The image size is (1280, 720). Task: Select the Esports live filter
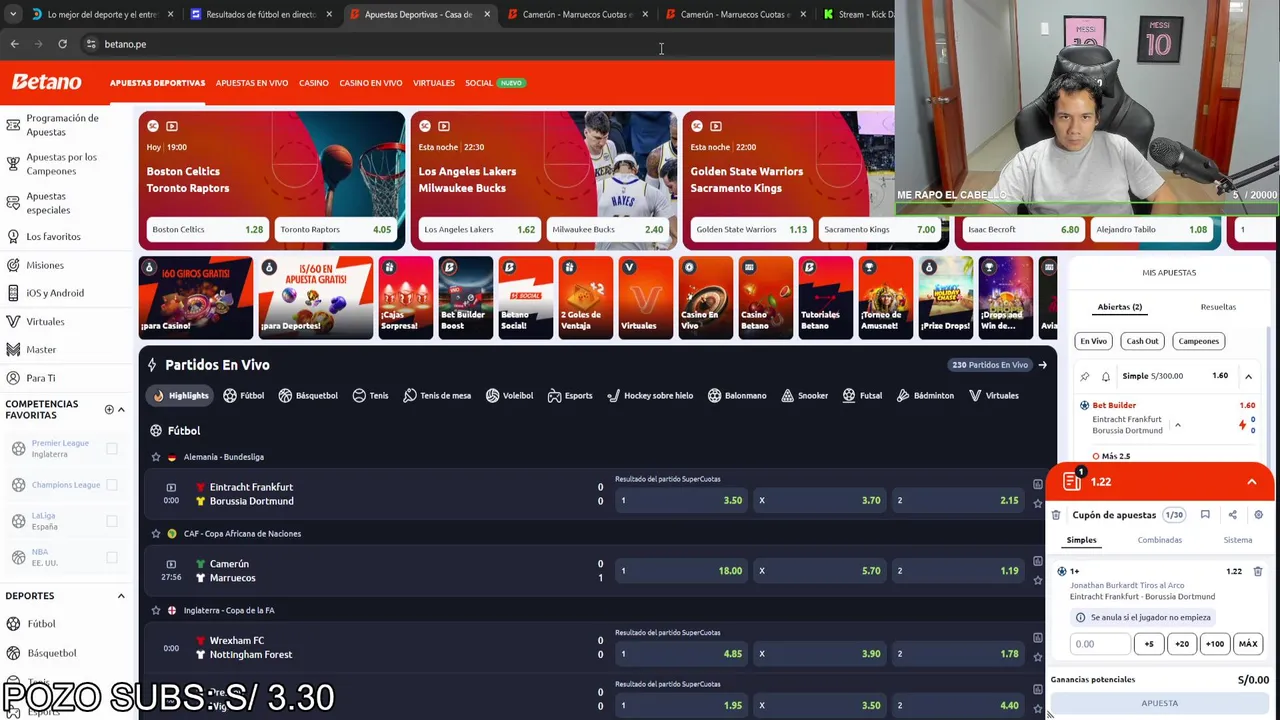[570, 396]
